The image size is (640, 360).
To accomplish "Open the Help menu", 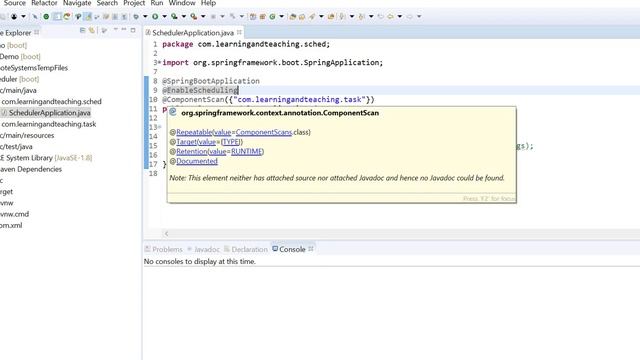I will coord(208,3).
